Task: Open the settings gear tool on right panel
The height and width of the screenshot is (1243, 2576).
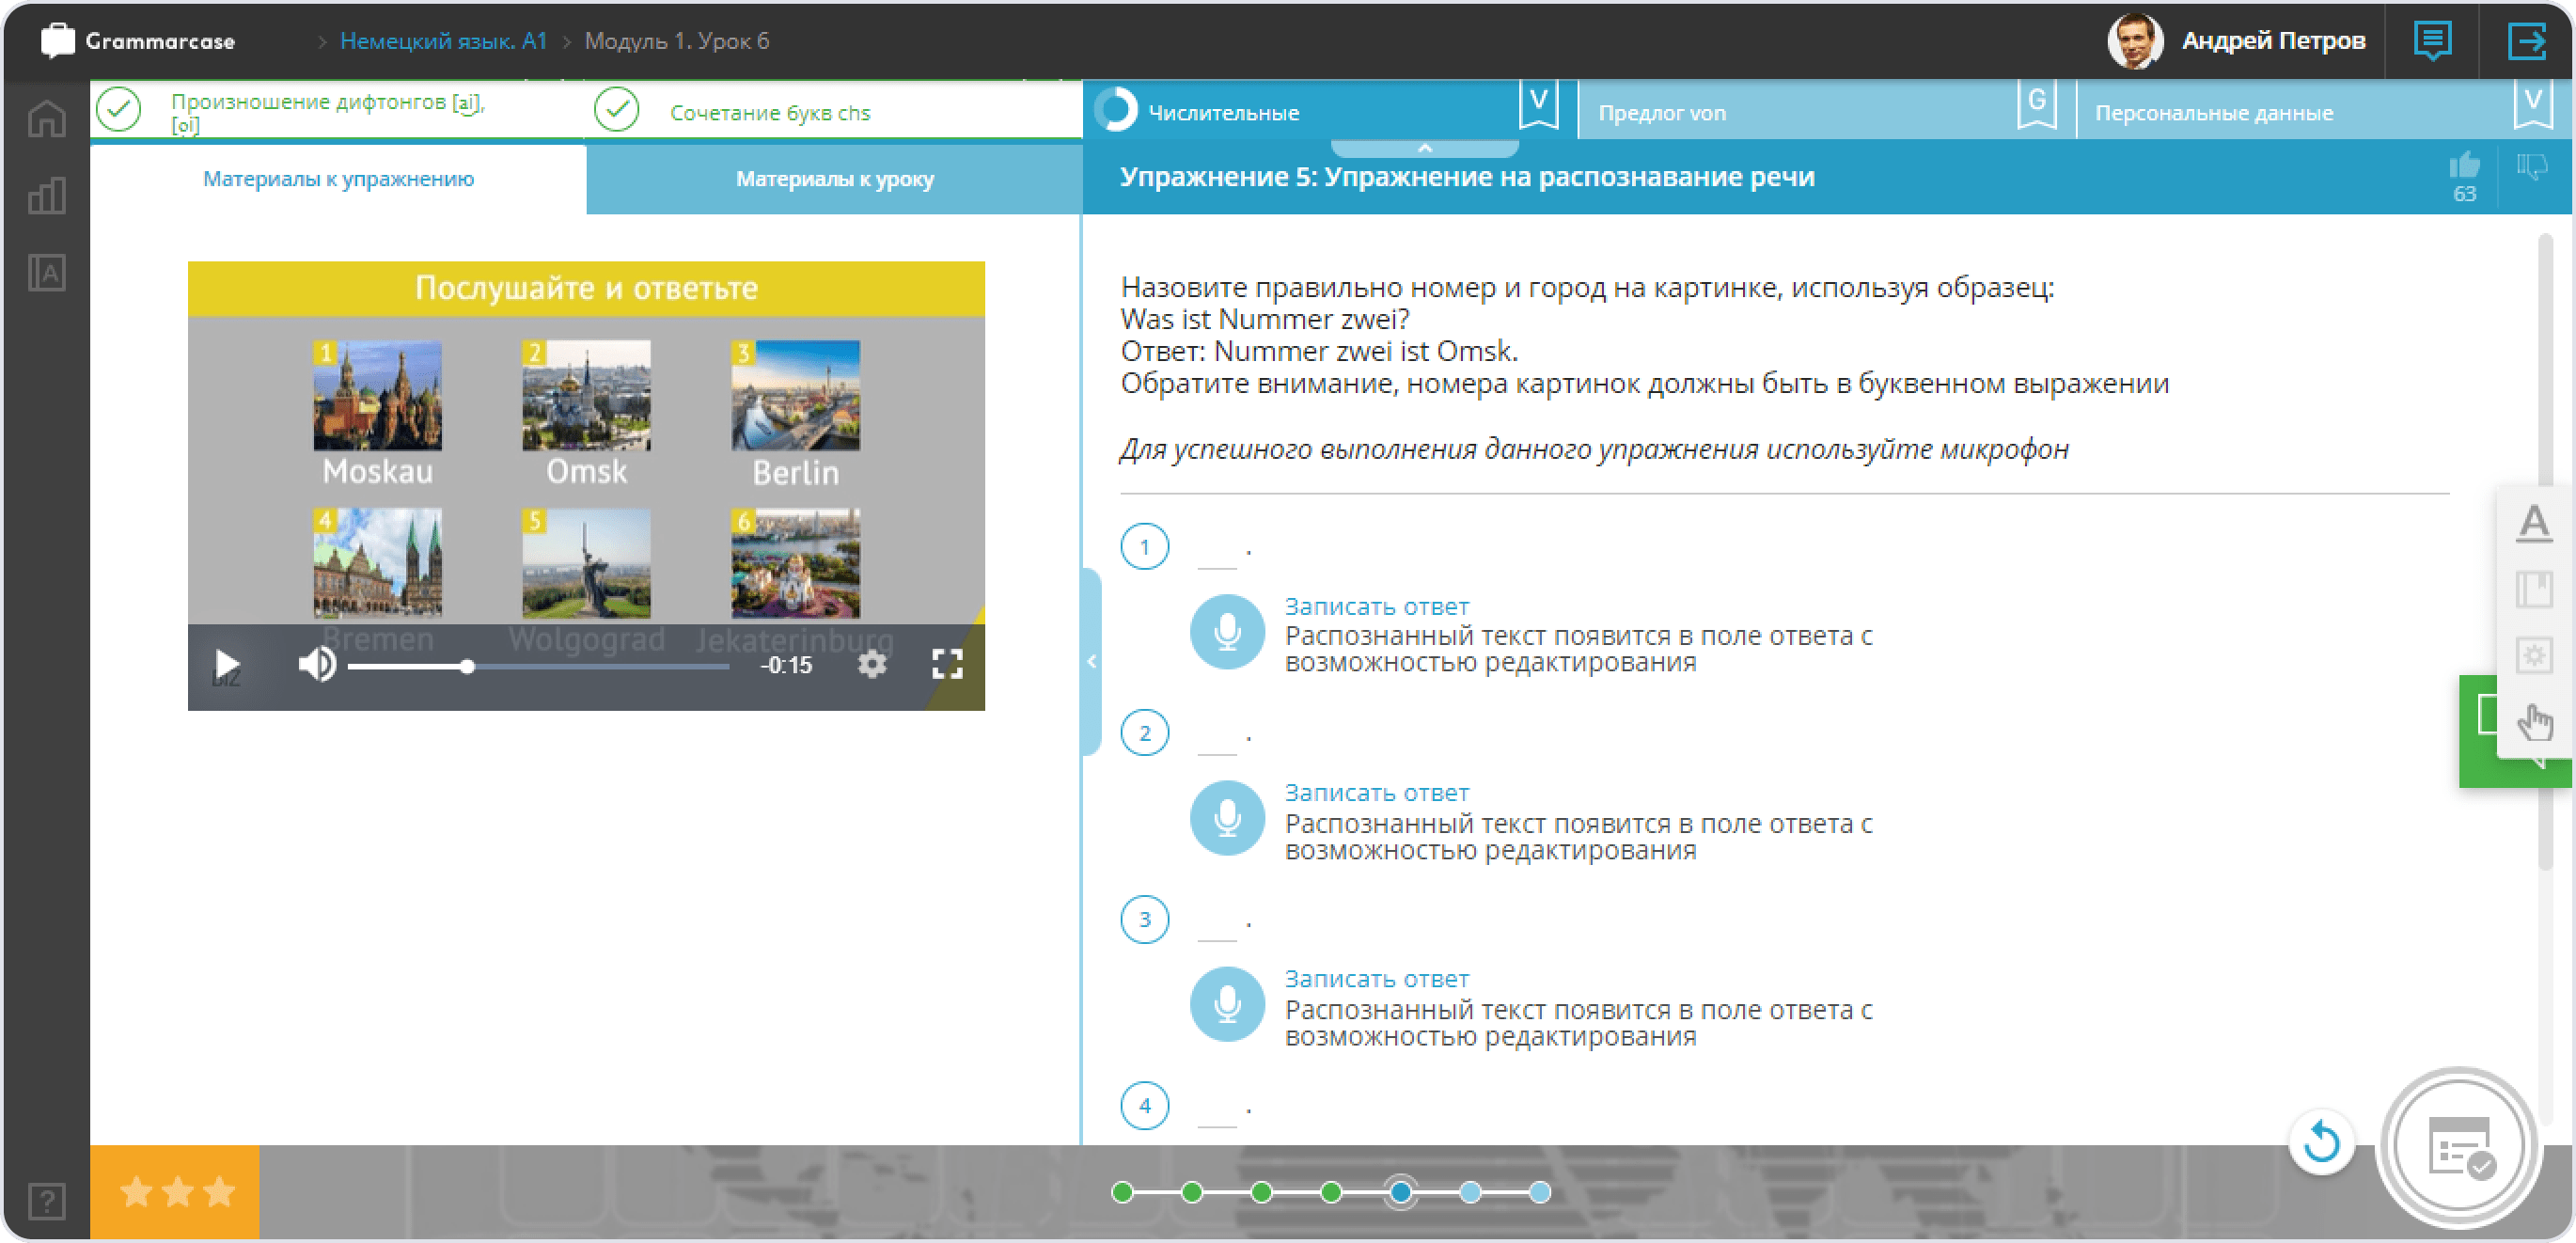Action: pos(2533,656)
